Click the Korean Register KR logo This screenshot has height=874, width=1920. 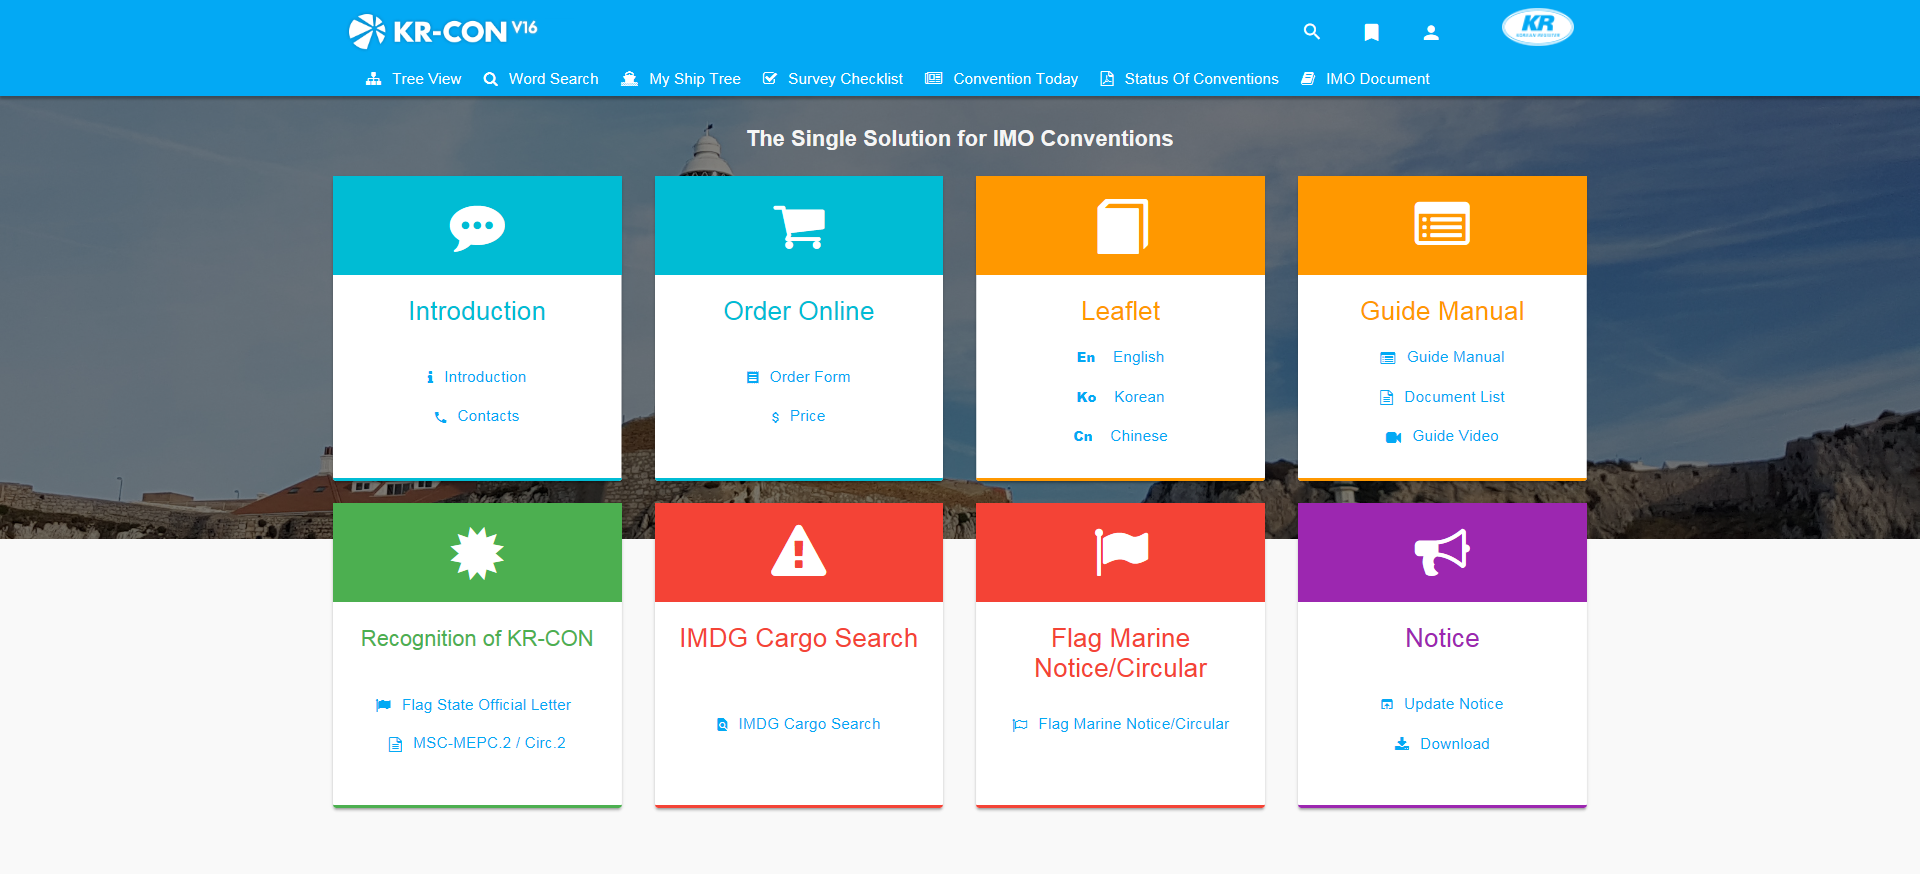[x=1537, y=27]
